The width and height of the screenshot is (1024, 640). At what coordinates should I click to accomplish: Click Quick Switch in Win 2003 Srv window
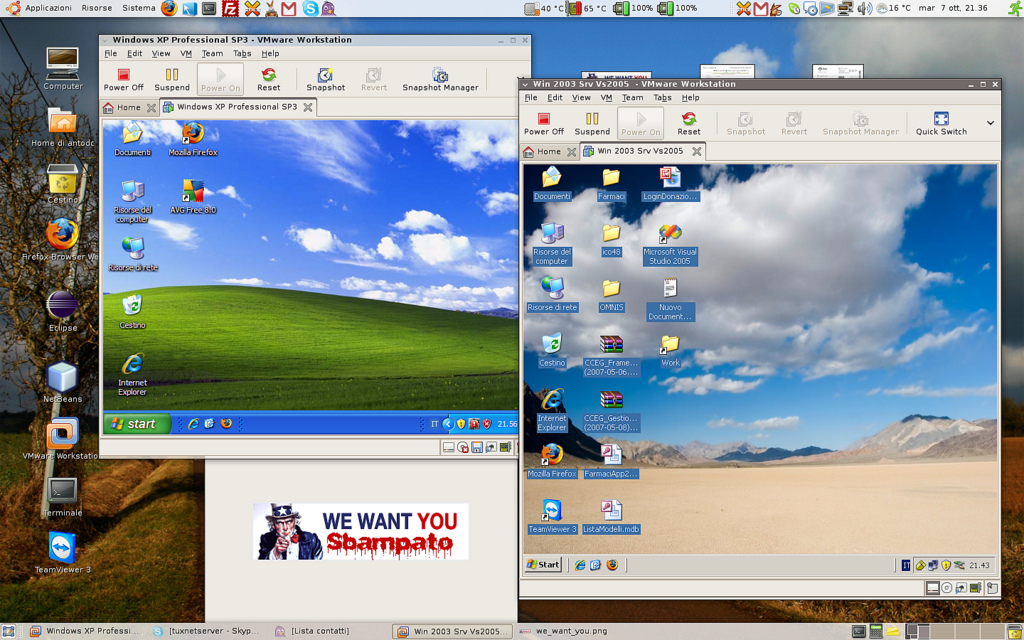[x=941, y=123]
